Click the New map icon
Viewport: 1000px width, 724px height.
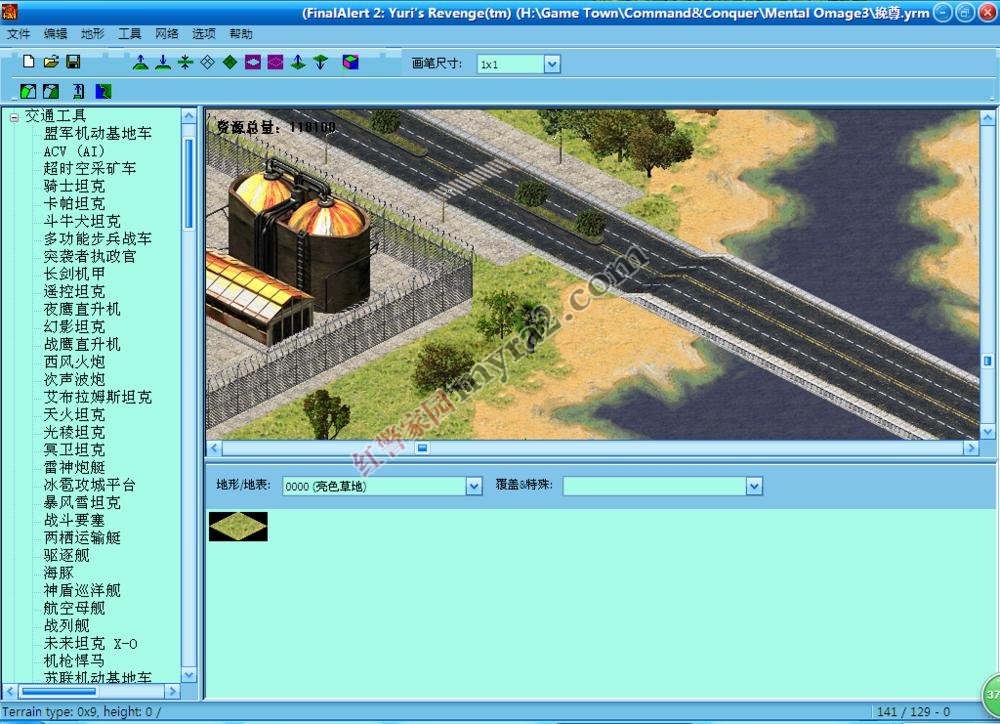point(28,61)
